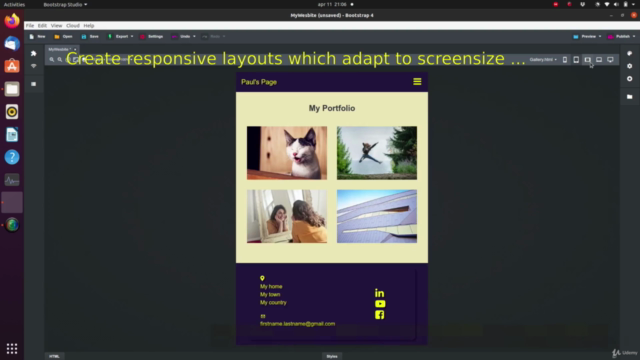Open the Settings toolbar button
Screen dimensions: 640x360
pyautogui.click(x=151, y=36)
